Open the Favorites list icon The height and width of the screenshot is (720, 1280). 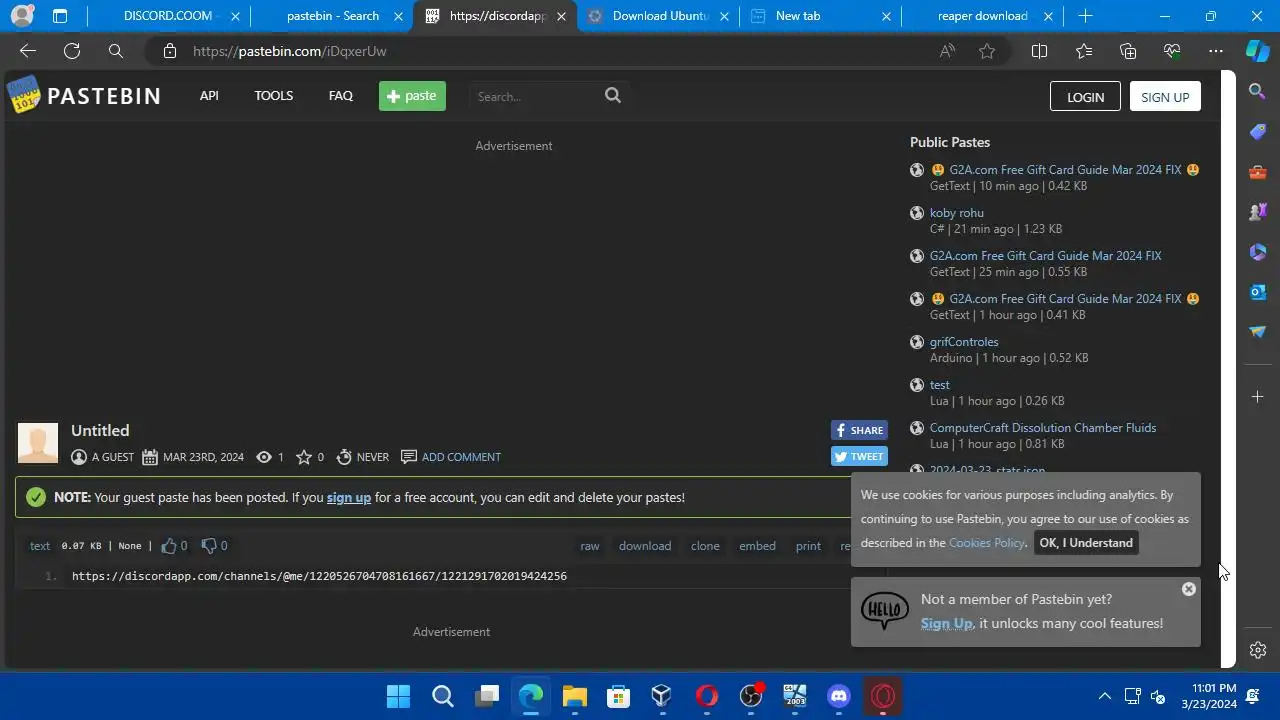(1084, 51)
